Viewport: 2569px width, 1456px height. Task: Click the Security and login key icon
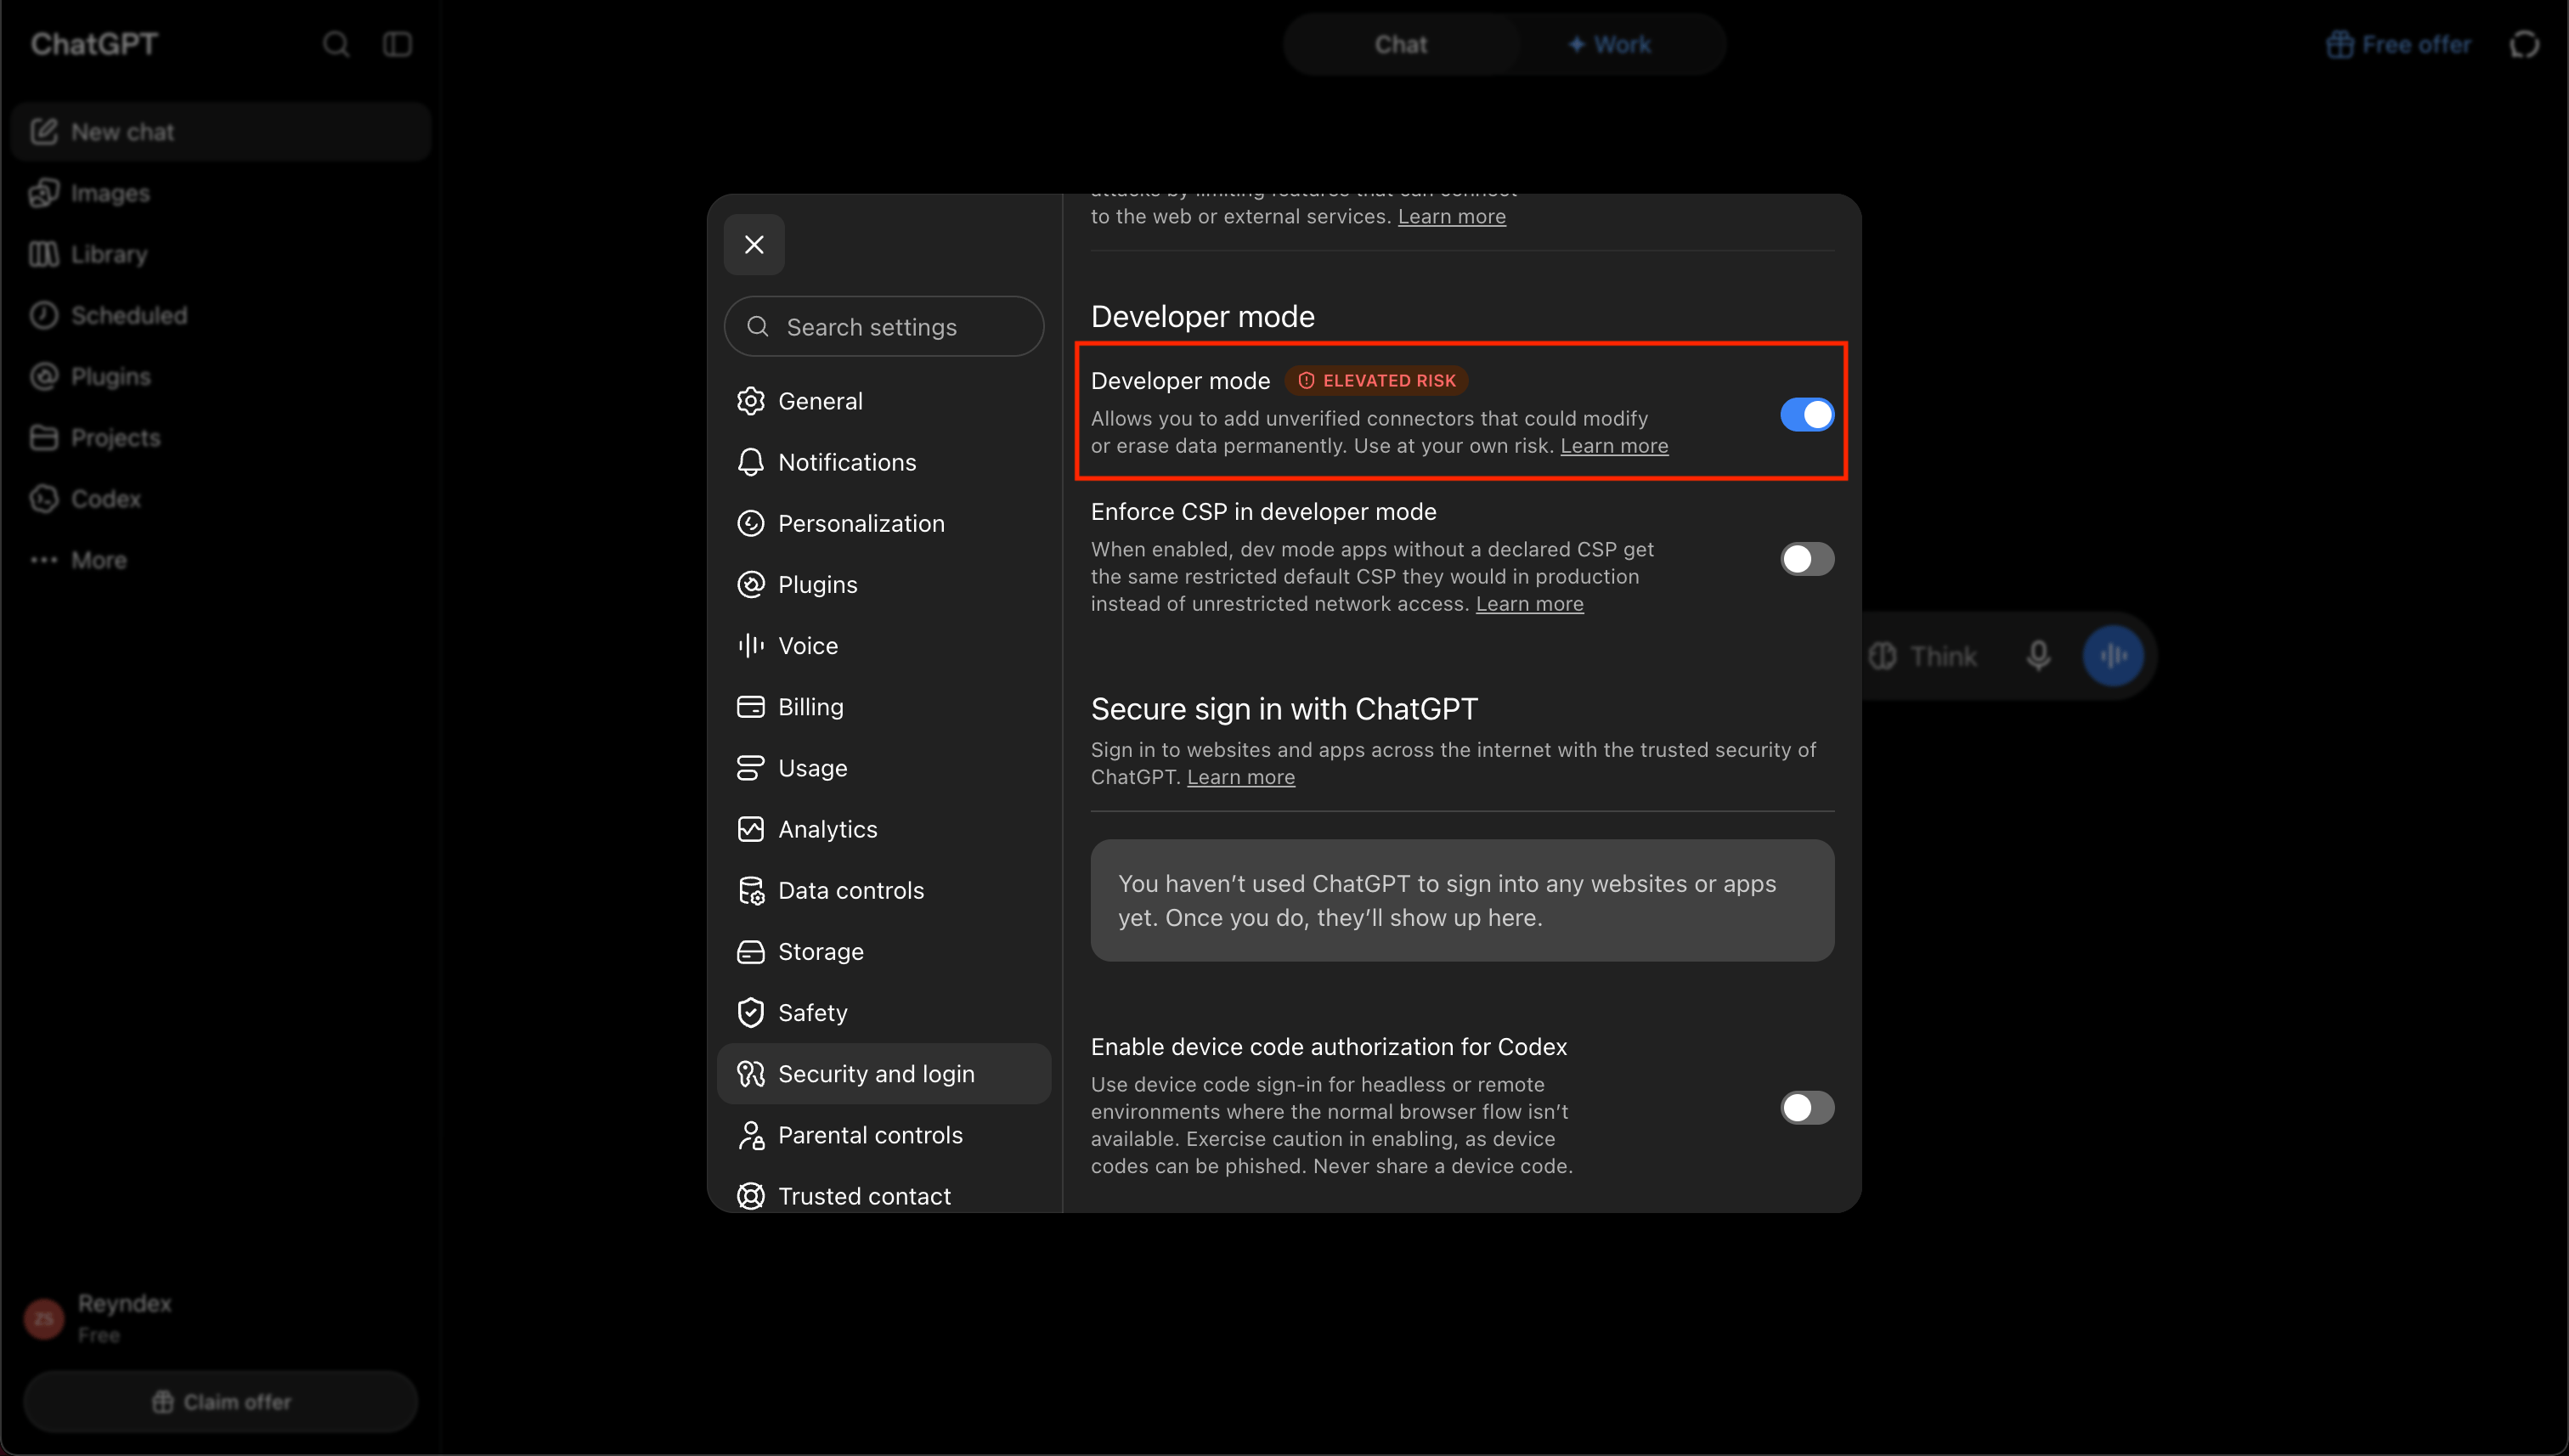pos(750,1073)
